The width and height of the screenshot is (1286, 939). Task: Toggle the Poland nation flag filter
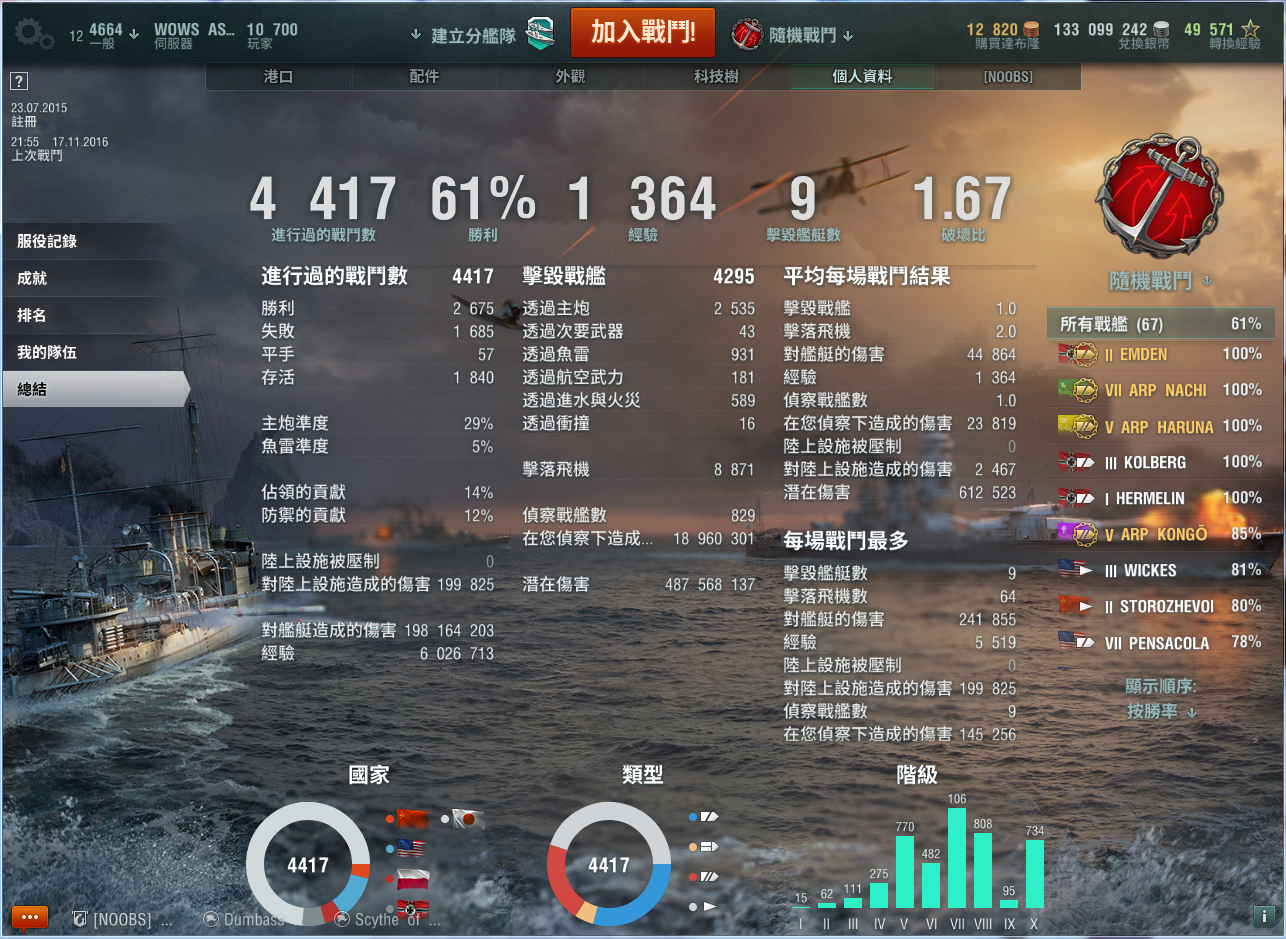pyautogui.click(x=412, y=878)
